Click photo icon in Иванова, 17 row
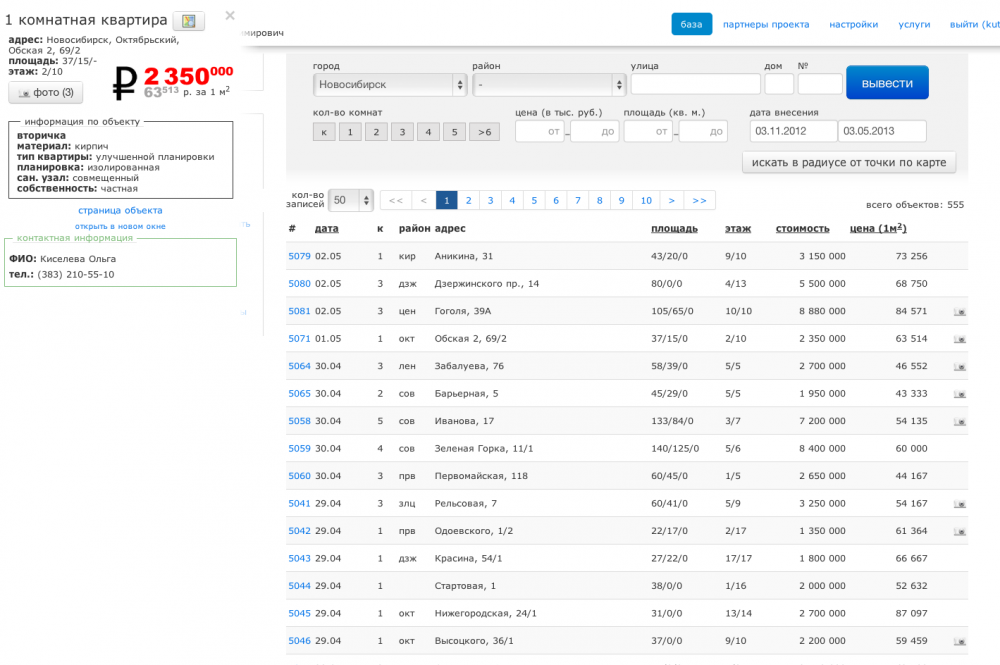The image size is (1000, 665). click(960, 421)
